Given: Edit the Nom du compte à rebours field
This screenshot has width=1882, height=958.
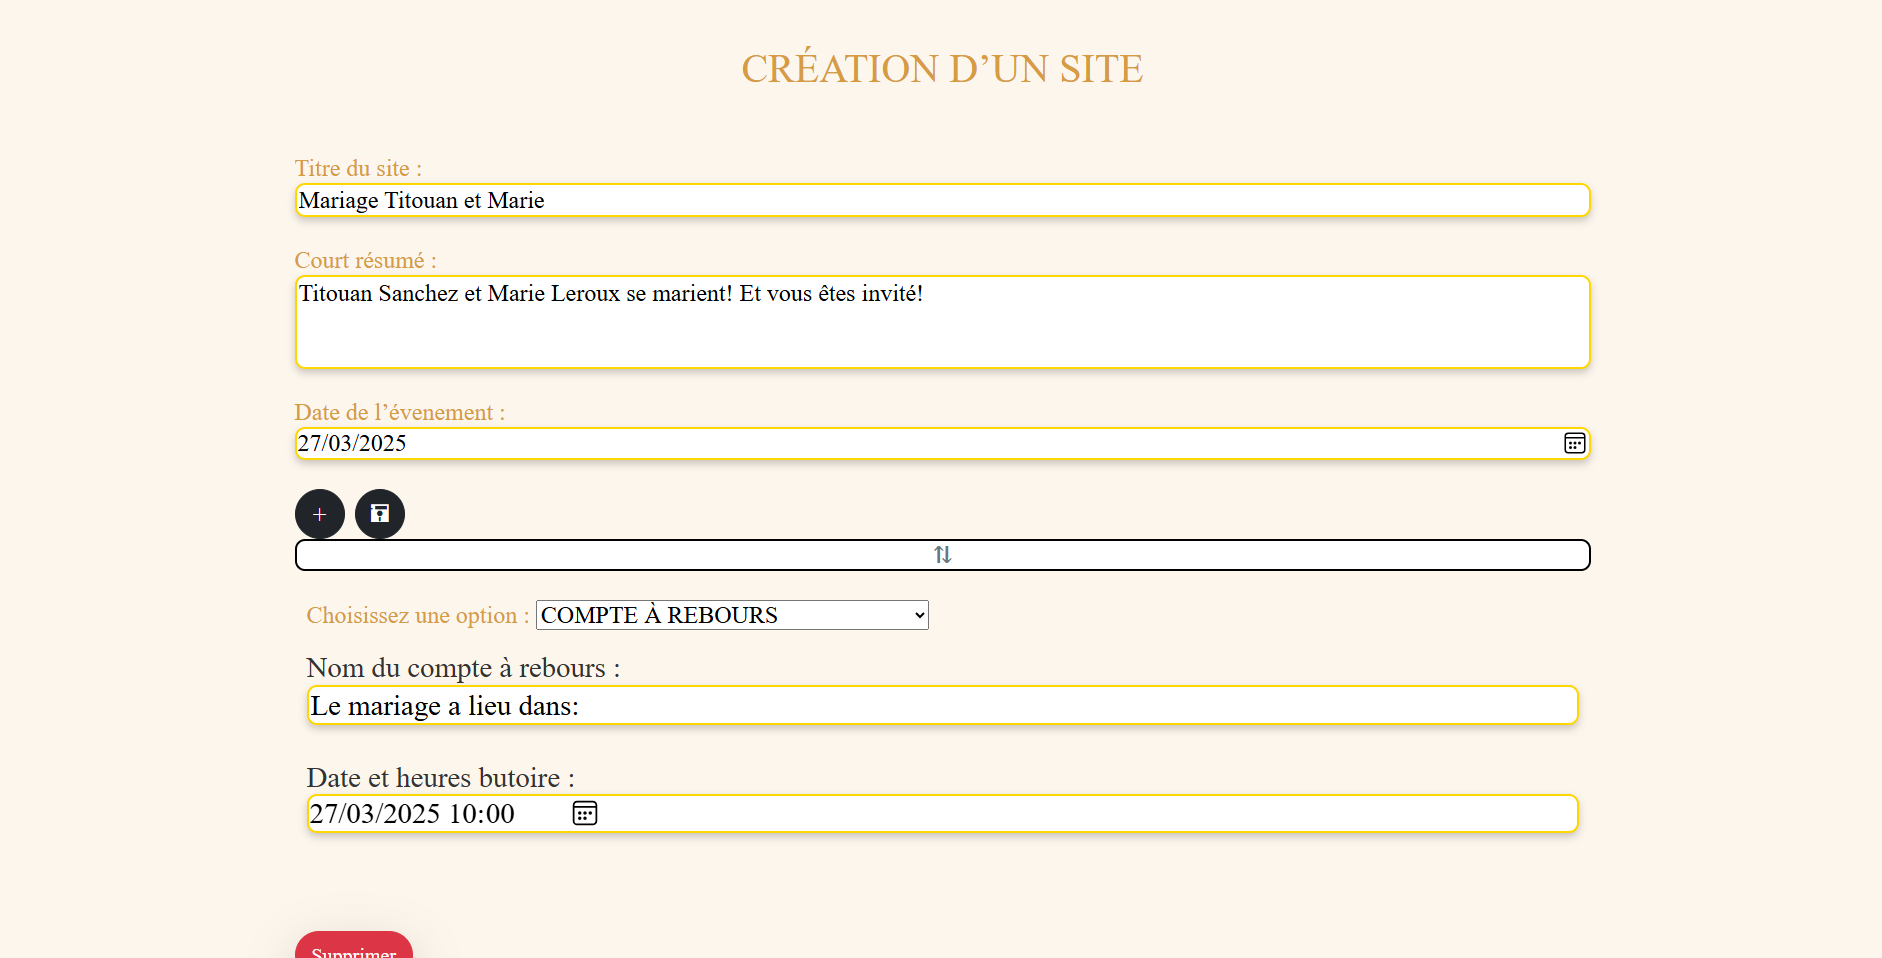Looking at the screenshot, I should pyautogui.click(x=943, y=705).
